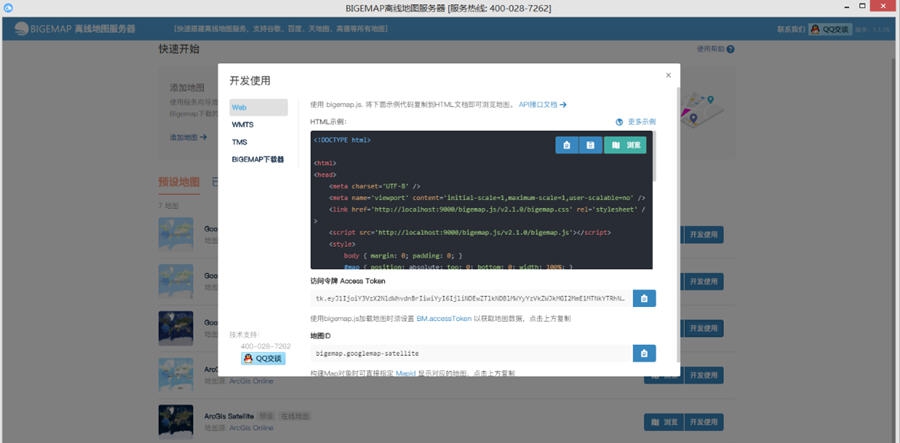Click the HTML示例 label above the code
900x443 pixels.
328,122
